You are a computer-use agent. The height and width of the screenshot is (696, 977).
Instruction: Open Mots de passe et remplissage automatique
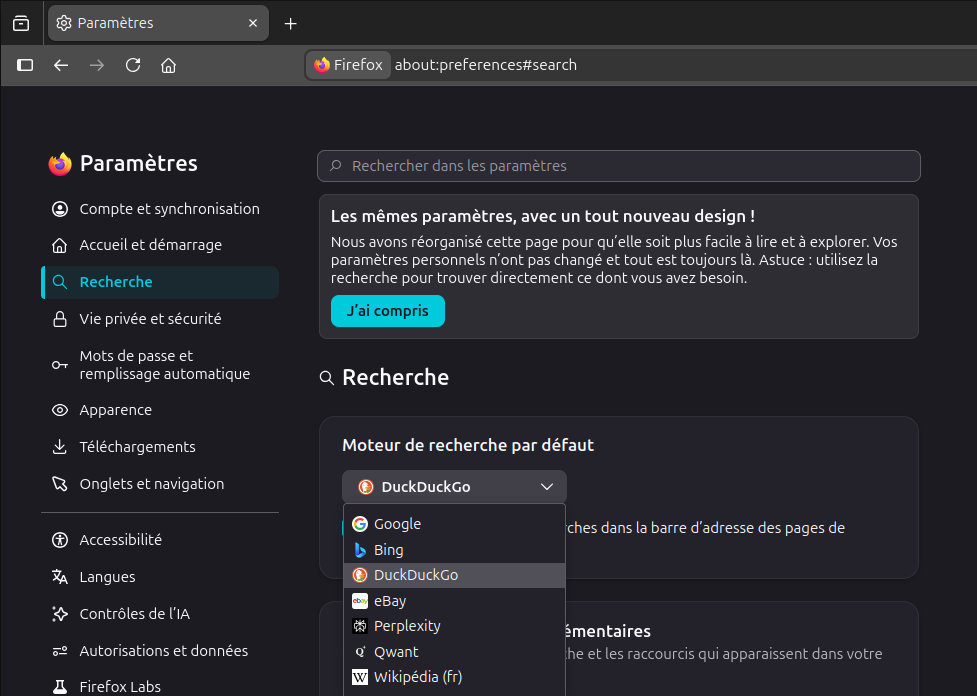pos(160,365)
